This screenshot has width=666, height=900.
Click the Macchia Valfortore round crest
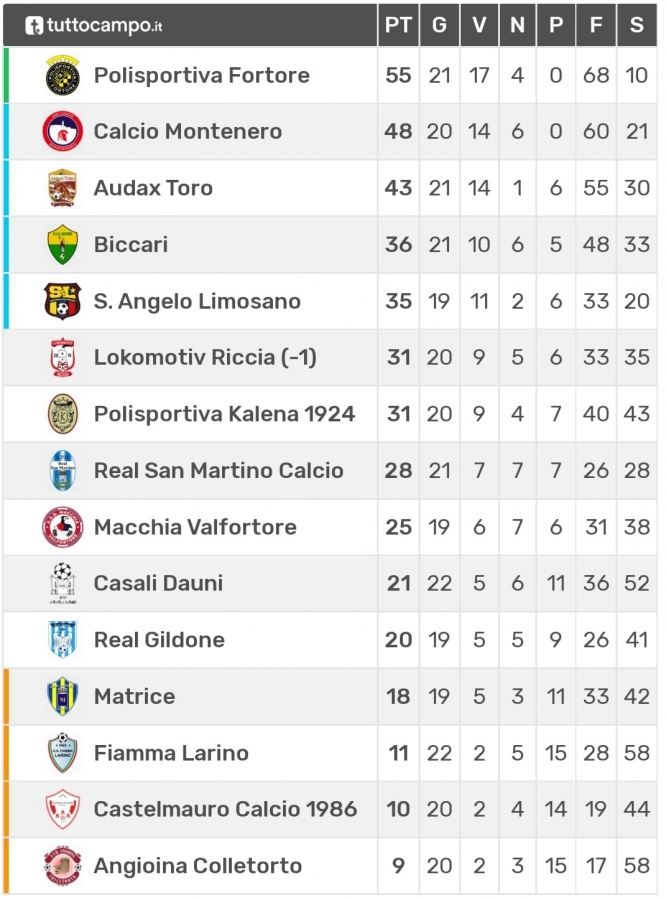click(62, 527)
